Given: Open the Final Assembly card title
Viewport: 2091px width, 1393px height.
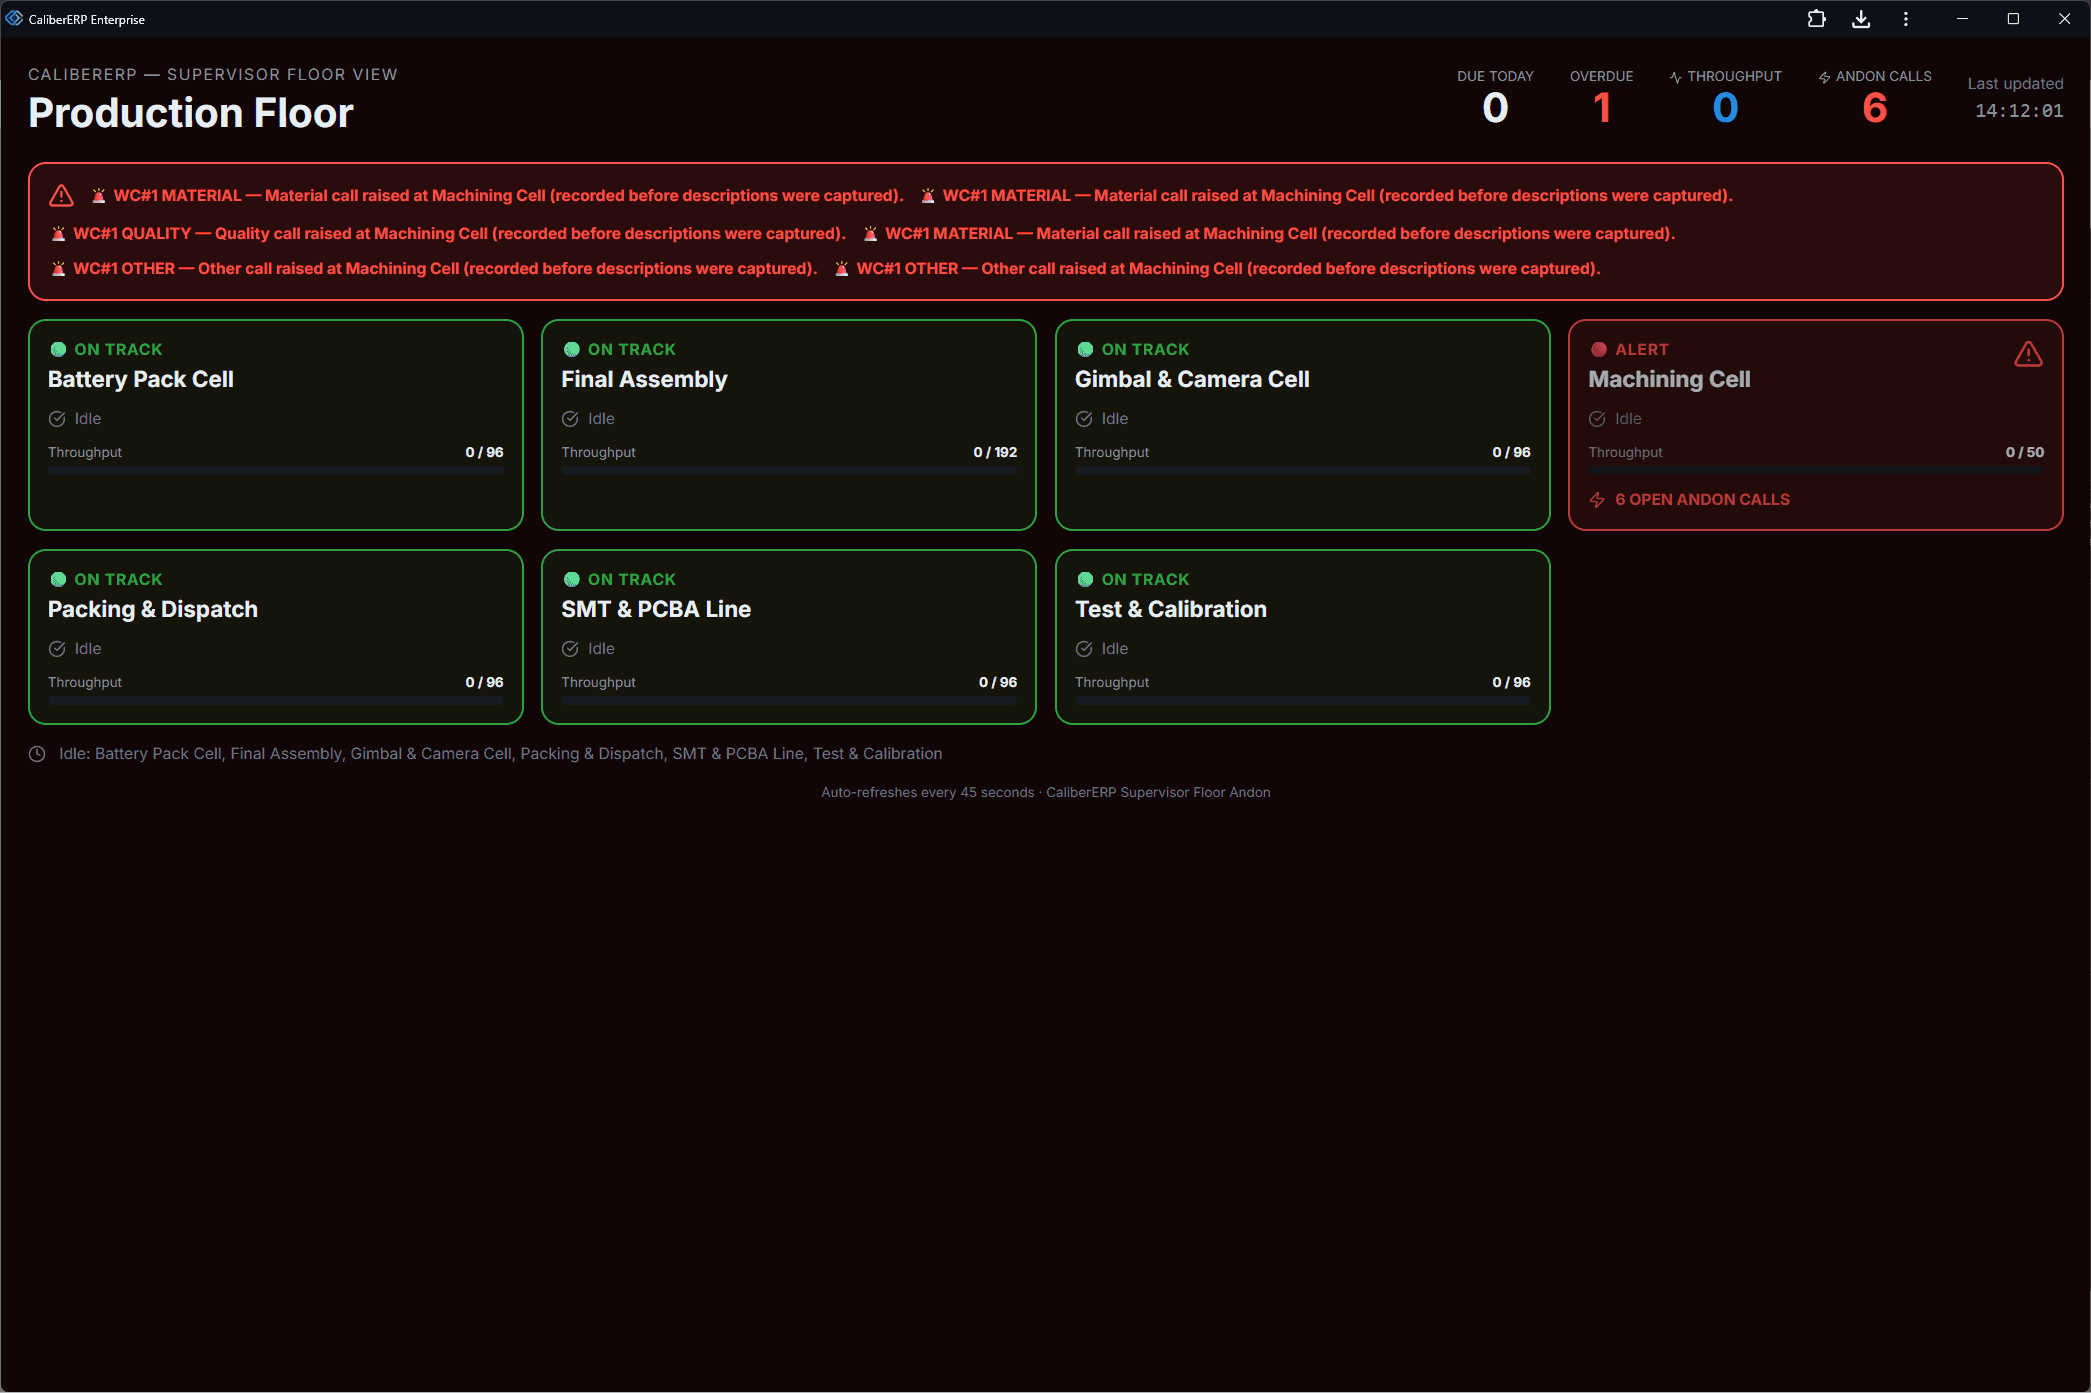Looking at the screenshot, I should (644, 380).
